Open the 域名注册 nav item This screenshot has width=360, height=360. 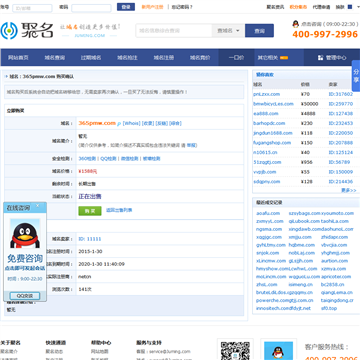[164, 58]
